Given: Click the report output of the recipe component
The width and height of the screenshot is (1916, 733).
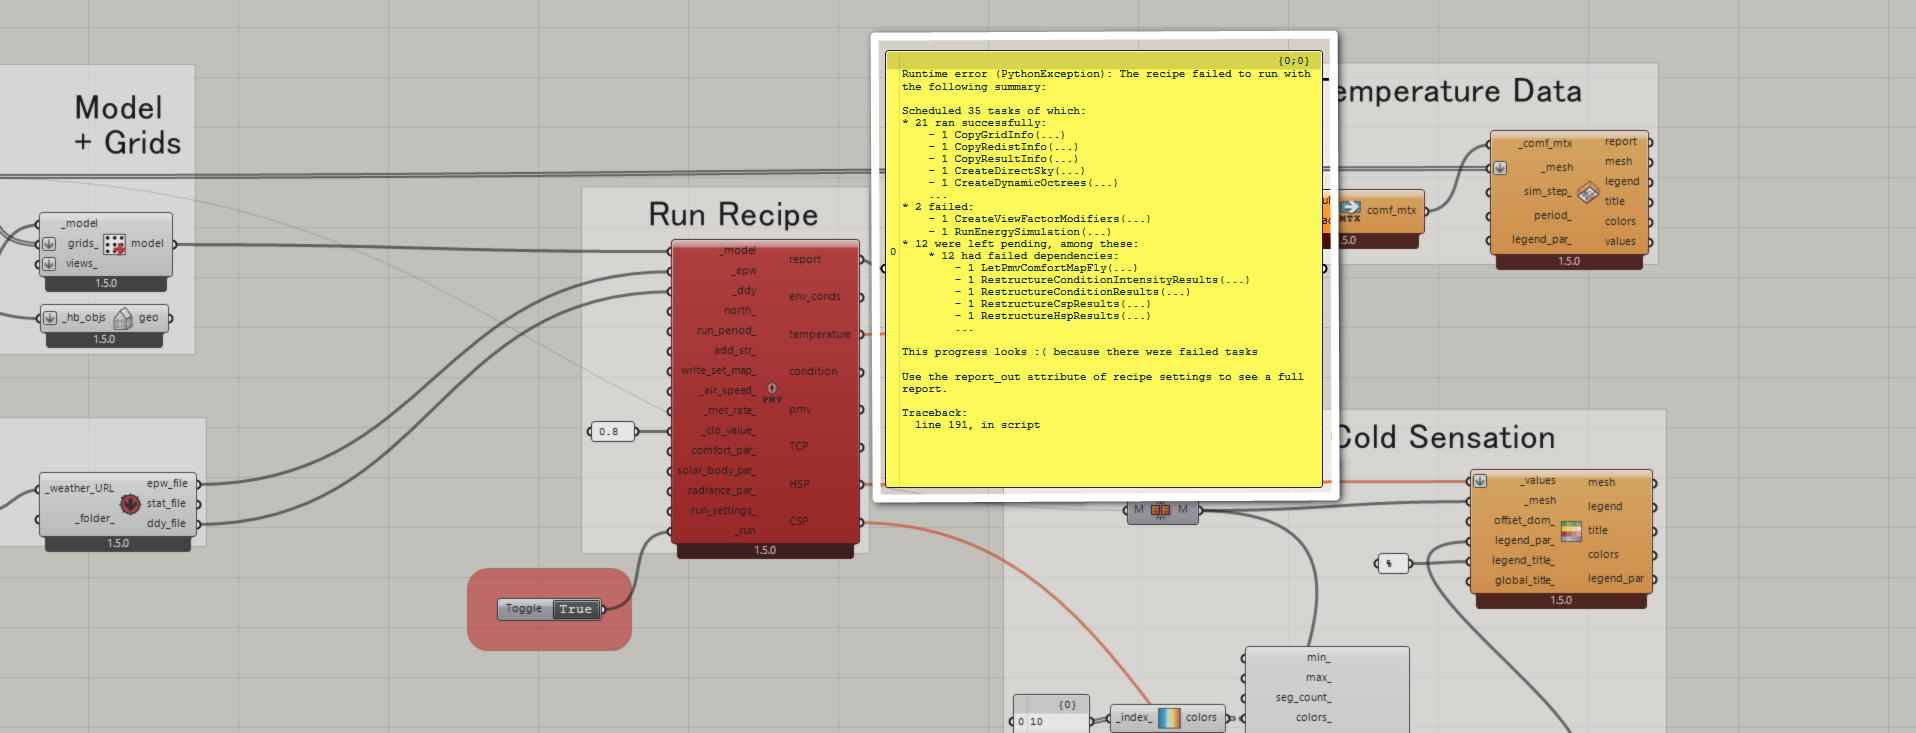Looking at the screenshot, I should coord(805,260).
